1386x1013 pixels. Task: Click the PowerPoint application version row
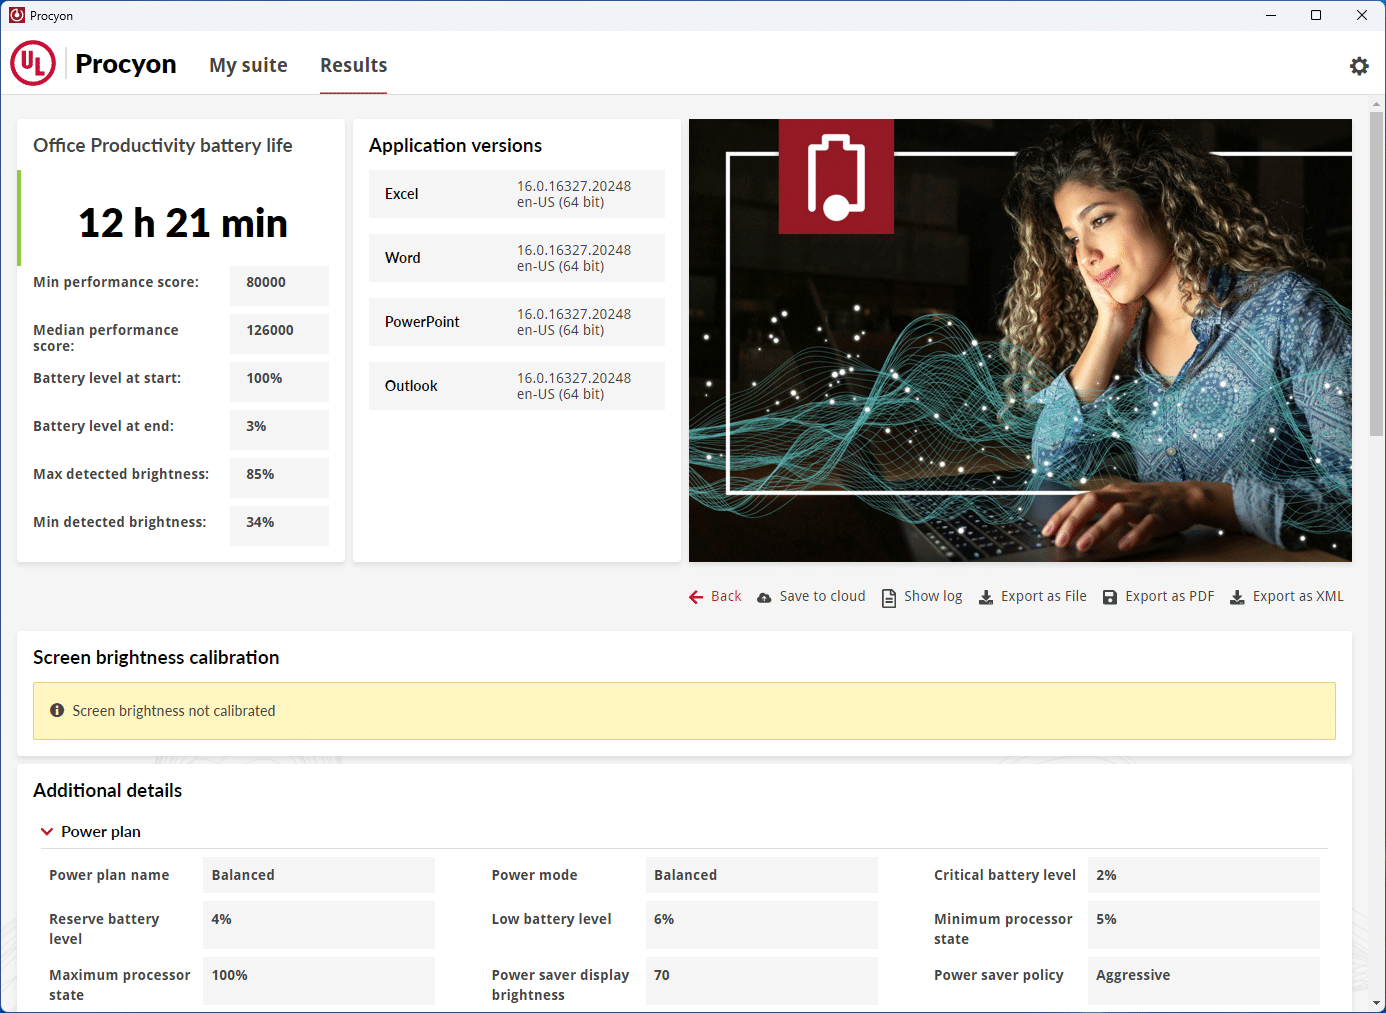pyautogui.click(x=517, y=322)
